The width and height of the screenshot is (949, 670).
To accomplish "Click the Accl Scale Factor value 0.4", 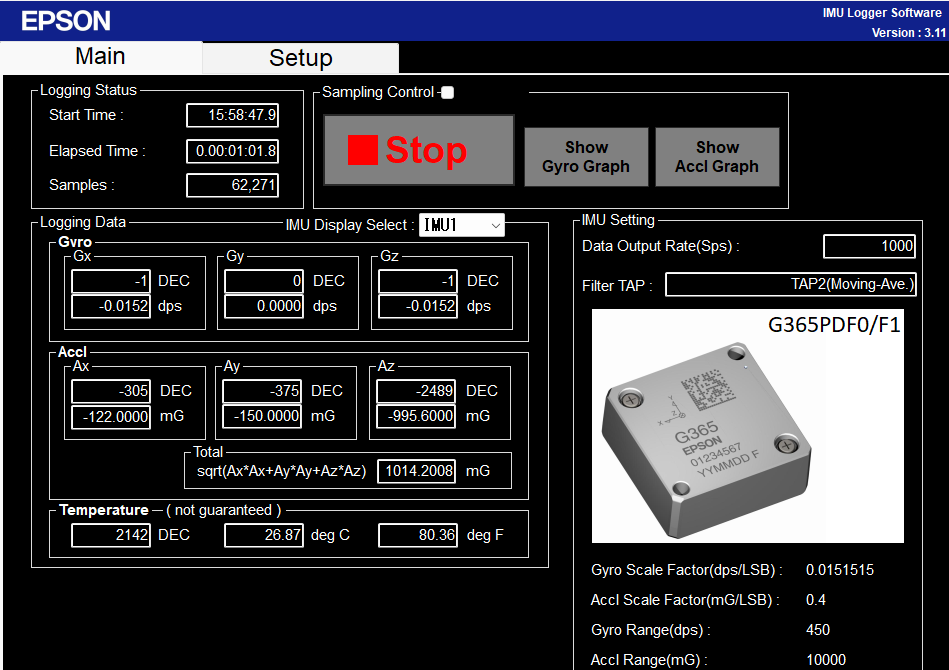I will 815,600.
